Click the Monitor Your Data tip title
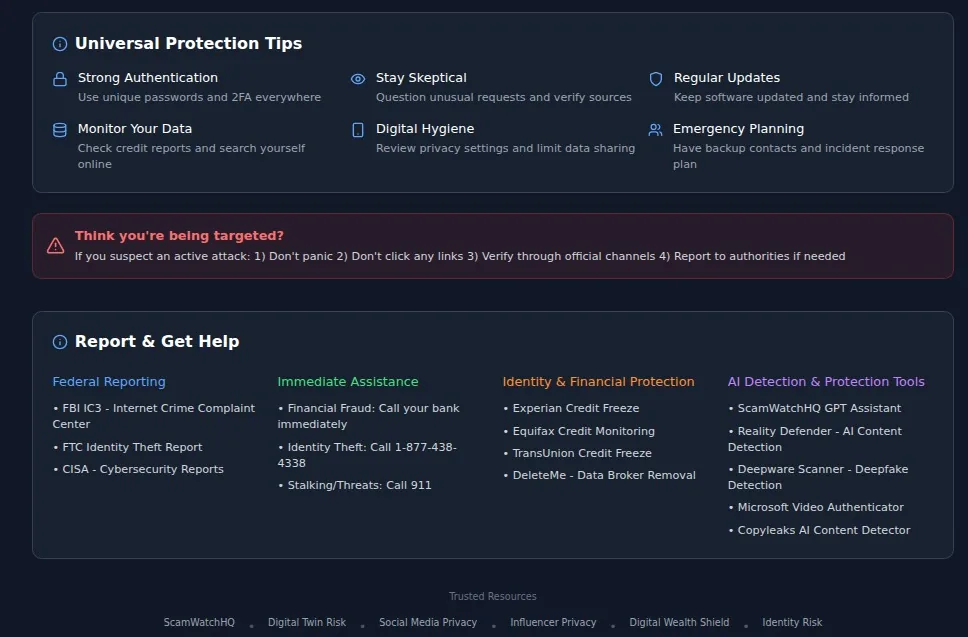This screenshot has height=637, width=968. pos(135,129)
